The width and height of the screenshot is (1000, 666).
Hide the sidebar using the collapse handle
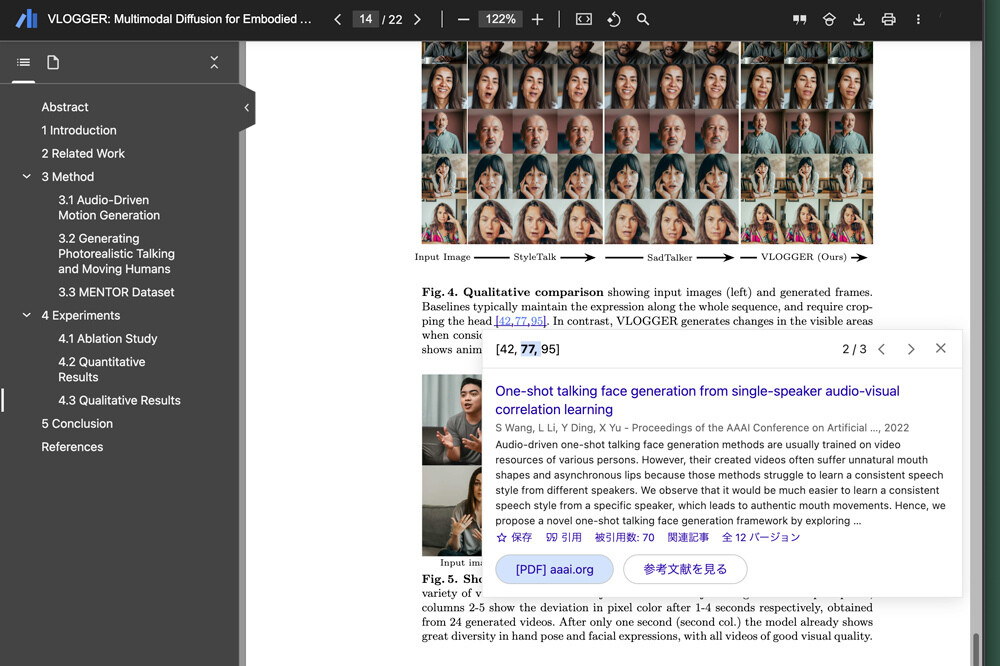coord(246,108)
